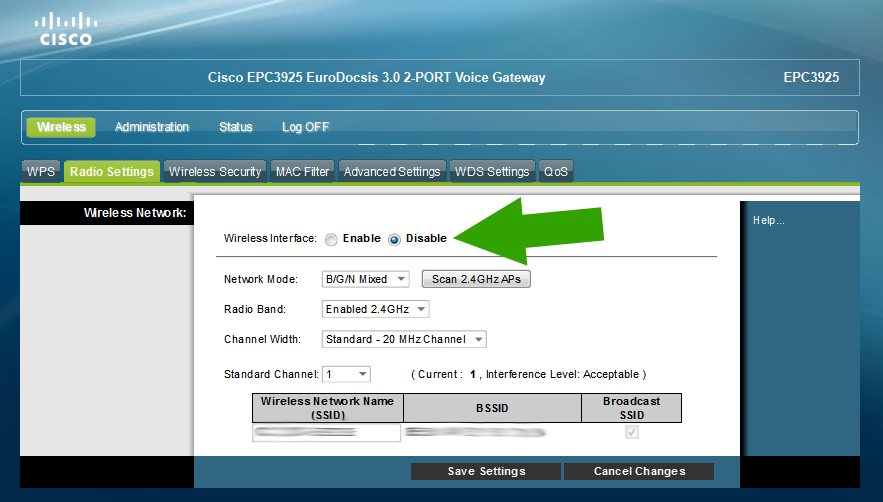Open the Network Mode dropdown

(365, 279)
